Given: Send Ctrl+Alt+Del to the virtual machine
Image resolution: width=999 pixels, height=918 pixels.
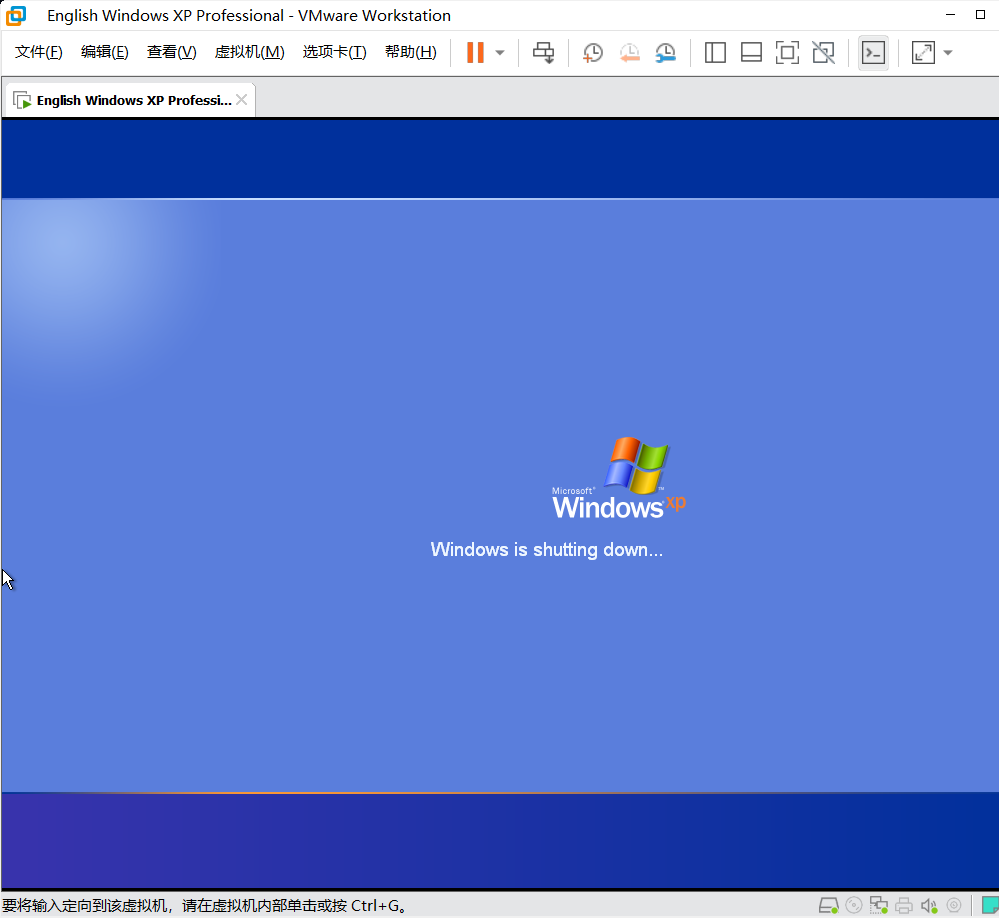Looking at the screenshot, I should tap(543, 52).
